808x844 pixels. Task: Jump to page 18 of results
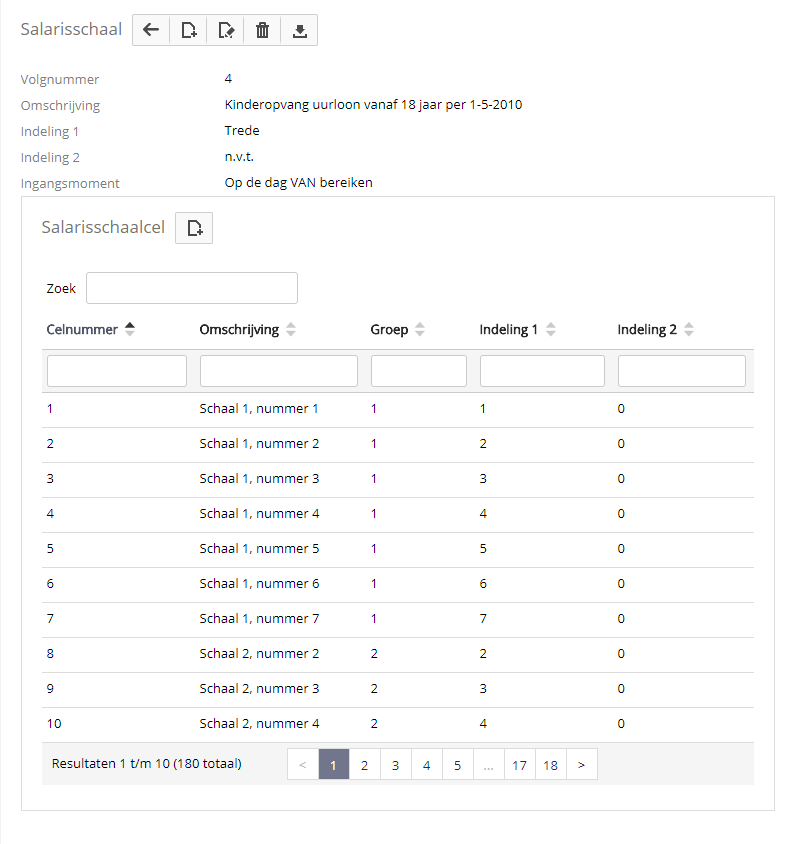pyautogui.click(x=550, y=765)
